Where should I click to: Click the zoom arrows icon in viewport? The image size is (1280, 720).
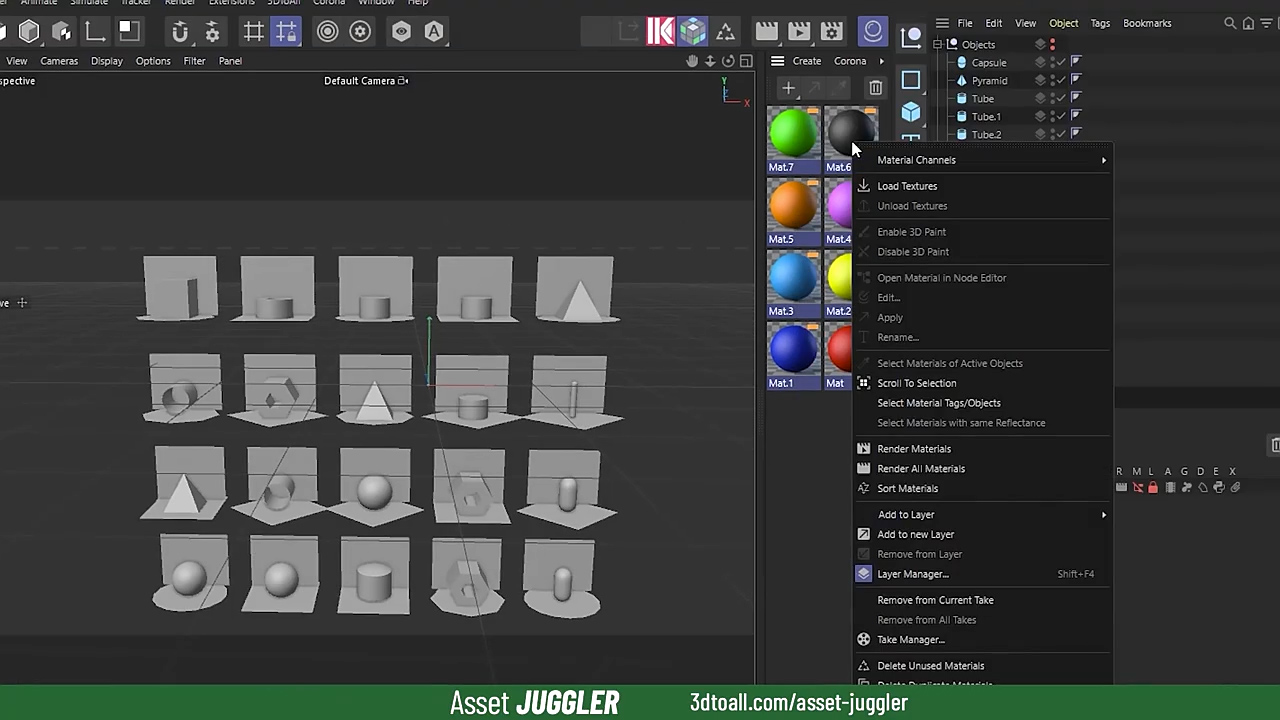point(710,61)
